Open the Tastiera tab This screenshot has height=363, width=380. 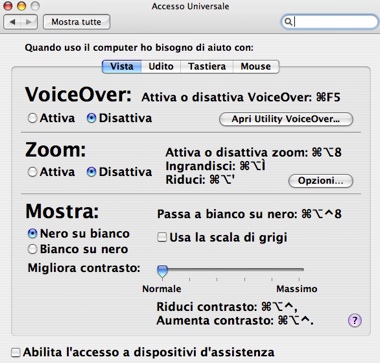[x=207, y=66]
